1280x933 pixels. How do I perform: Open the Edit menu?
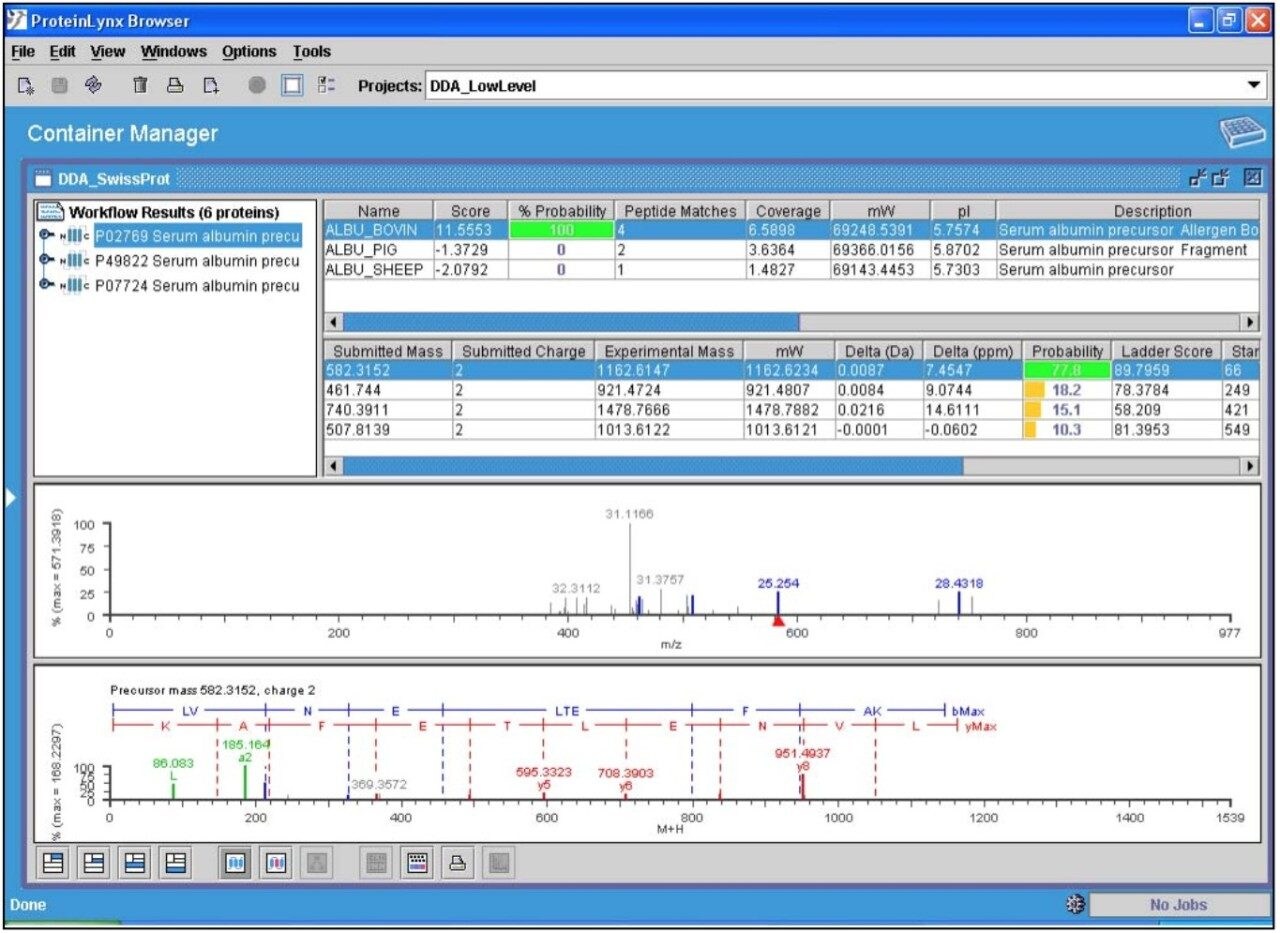tap(62, 51)
